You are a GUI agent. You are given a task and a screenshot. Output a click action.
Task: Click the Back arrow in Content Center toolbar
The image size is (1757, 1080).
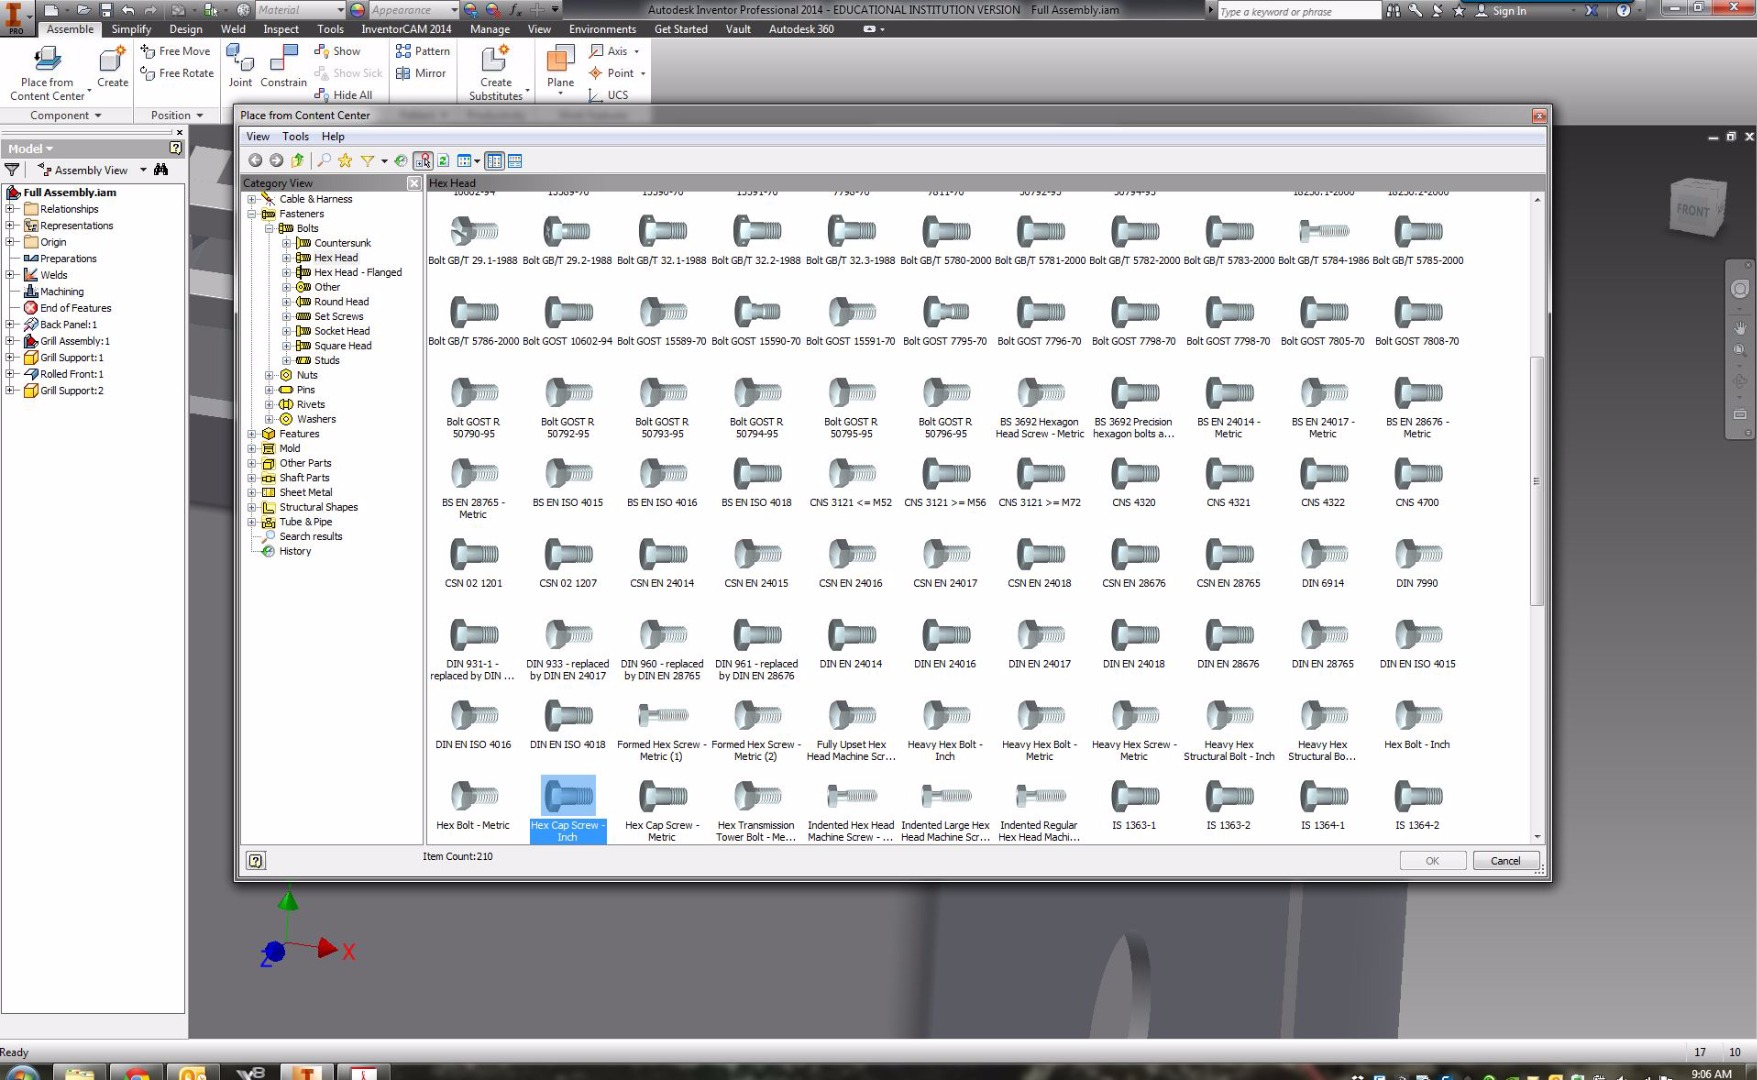point(255,160)
